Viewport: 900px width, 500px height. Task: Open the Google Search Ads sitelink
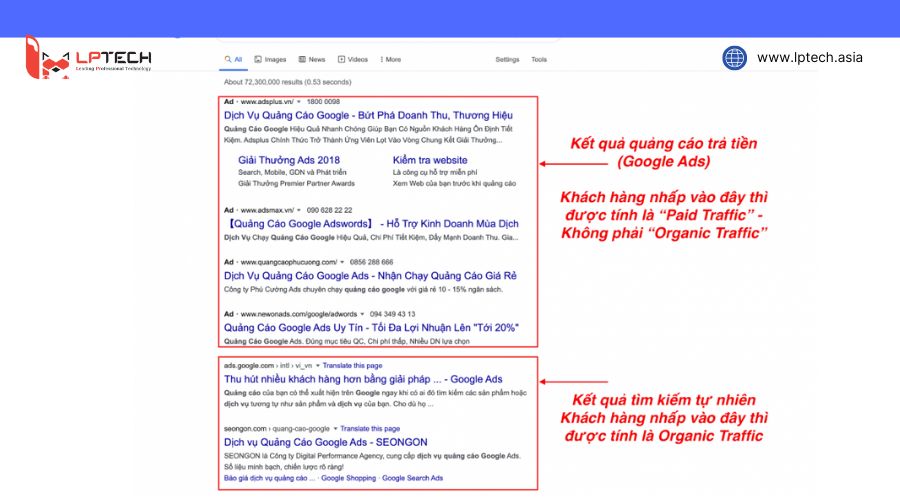pyautogui.click(x=413, y=478)
